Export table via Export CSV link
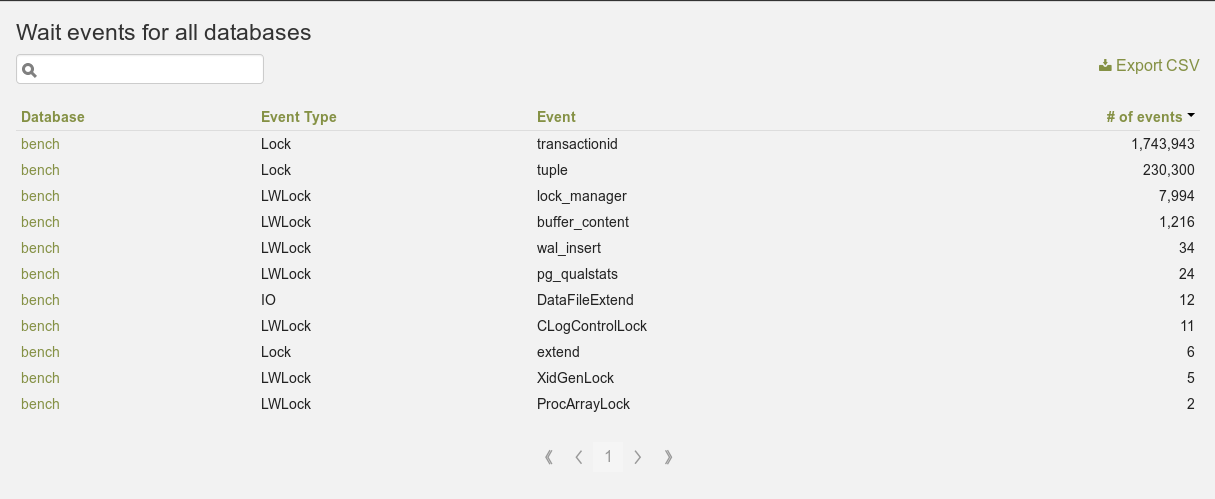The image size is (1215, 499). 1148,66
